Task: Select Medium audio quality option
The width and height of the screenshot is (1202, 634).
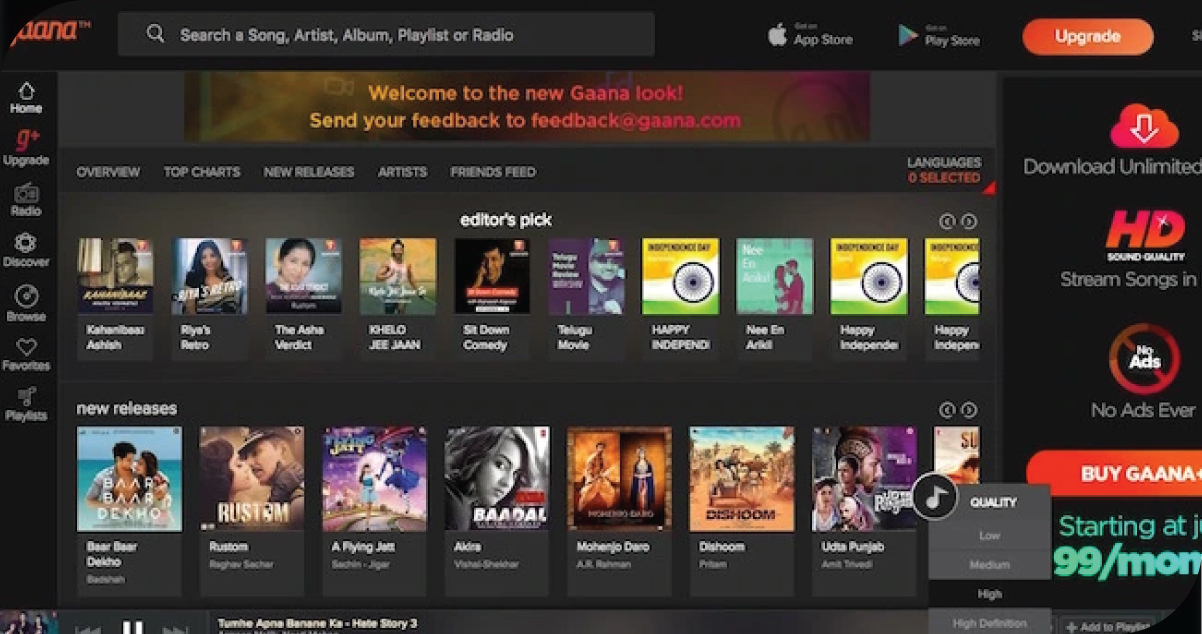Action: point(989,565)
